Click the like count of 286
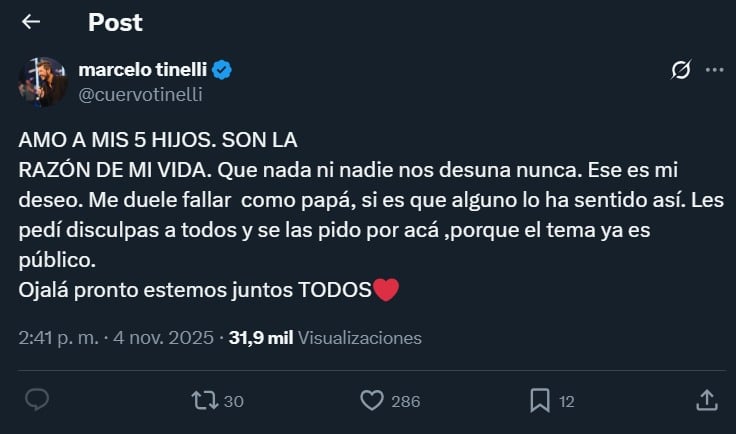Viewport: 736px width, 434px height. click(405, 401)
